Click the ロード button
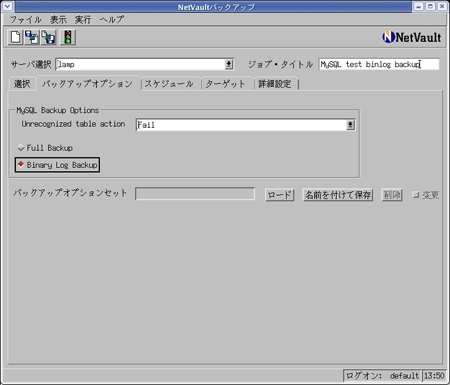The width and height of the screenshot is (450, 385). tap(280, 195)
